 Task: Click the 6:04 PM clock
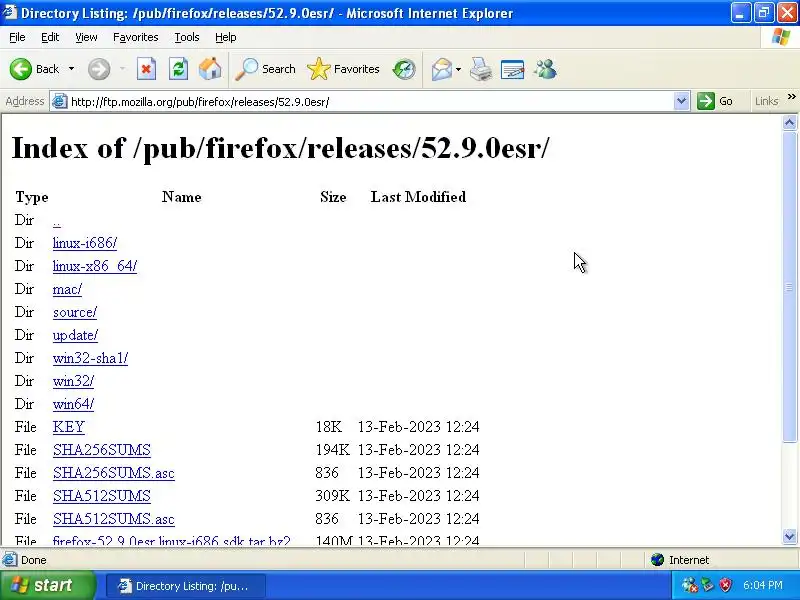(763, 585)
